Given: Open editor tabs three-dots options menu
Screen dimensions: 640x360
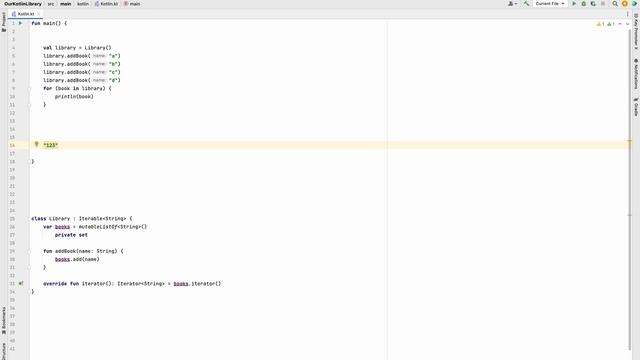Looking at the screenshot, I should click(x=628, y=14).
